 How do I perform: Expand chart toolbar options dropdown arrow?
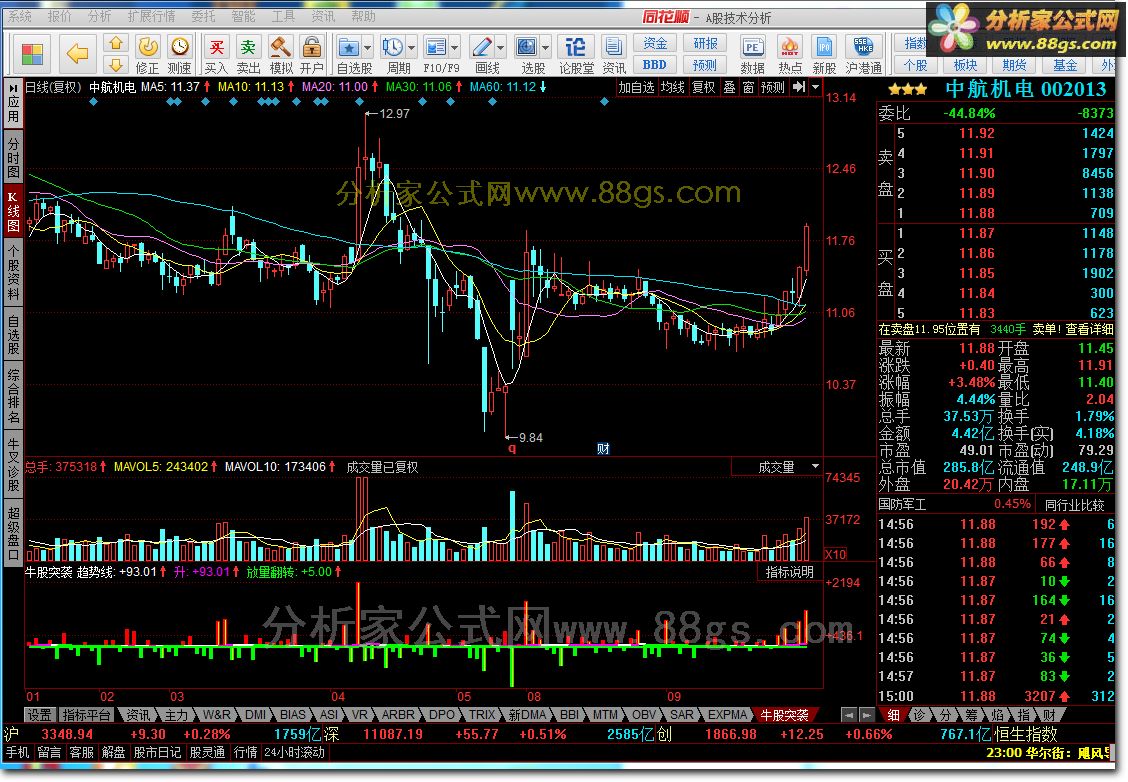pyautogui.click(x=815, y=87)
